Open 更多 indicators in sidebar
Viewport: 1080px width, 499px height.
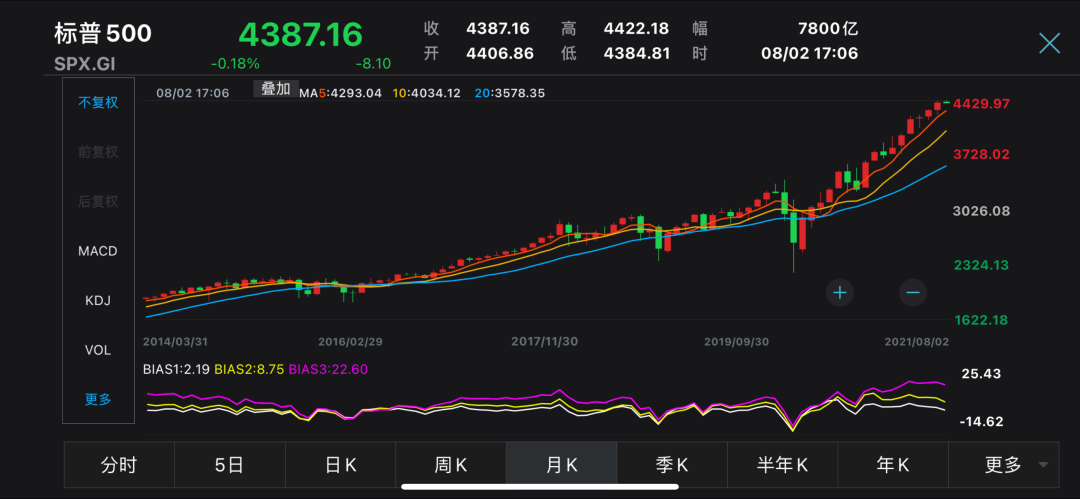click(98, 400)
